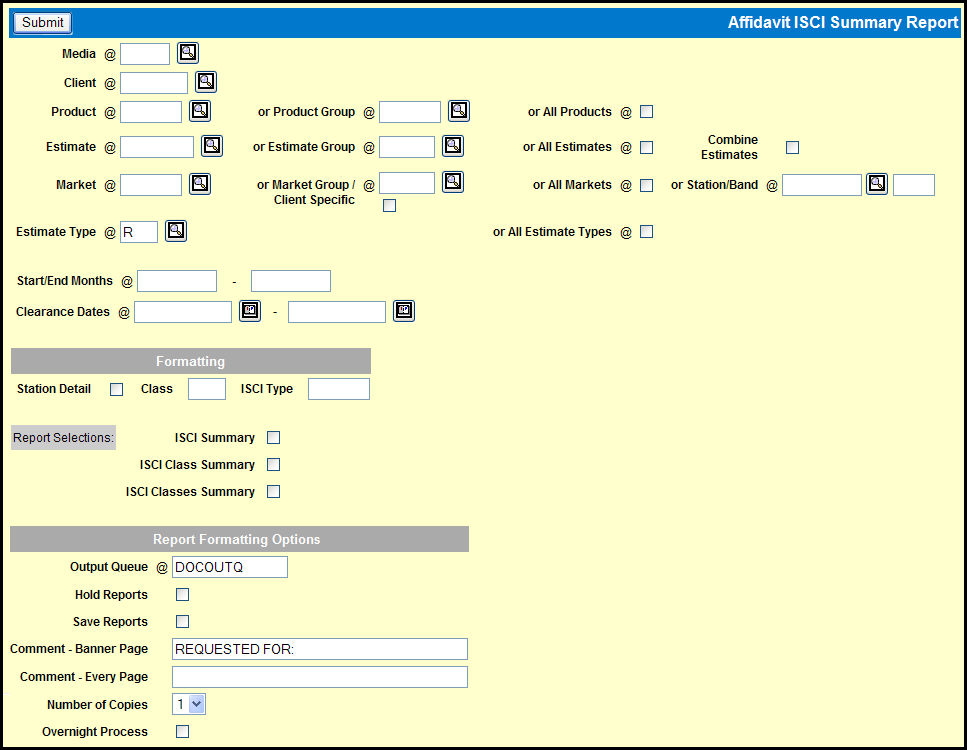Toggle the Station Detail checkbox
The width and height of the screenshot is (967, 750).
[116, 389]
